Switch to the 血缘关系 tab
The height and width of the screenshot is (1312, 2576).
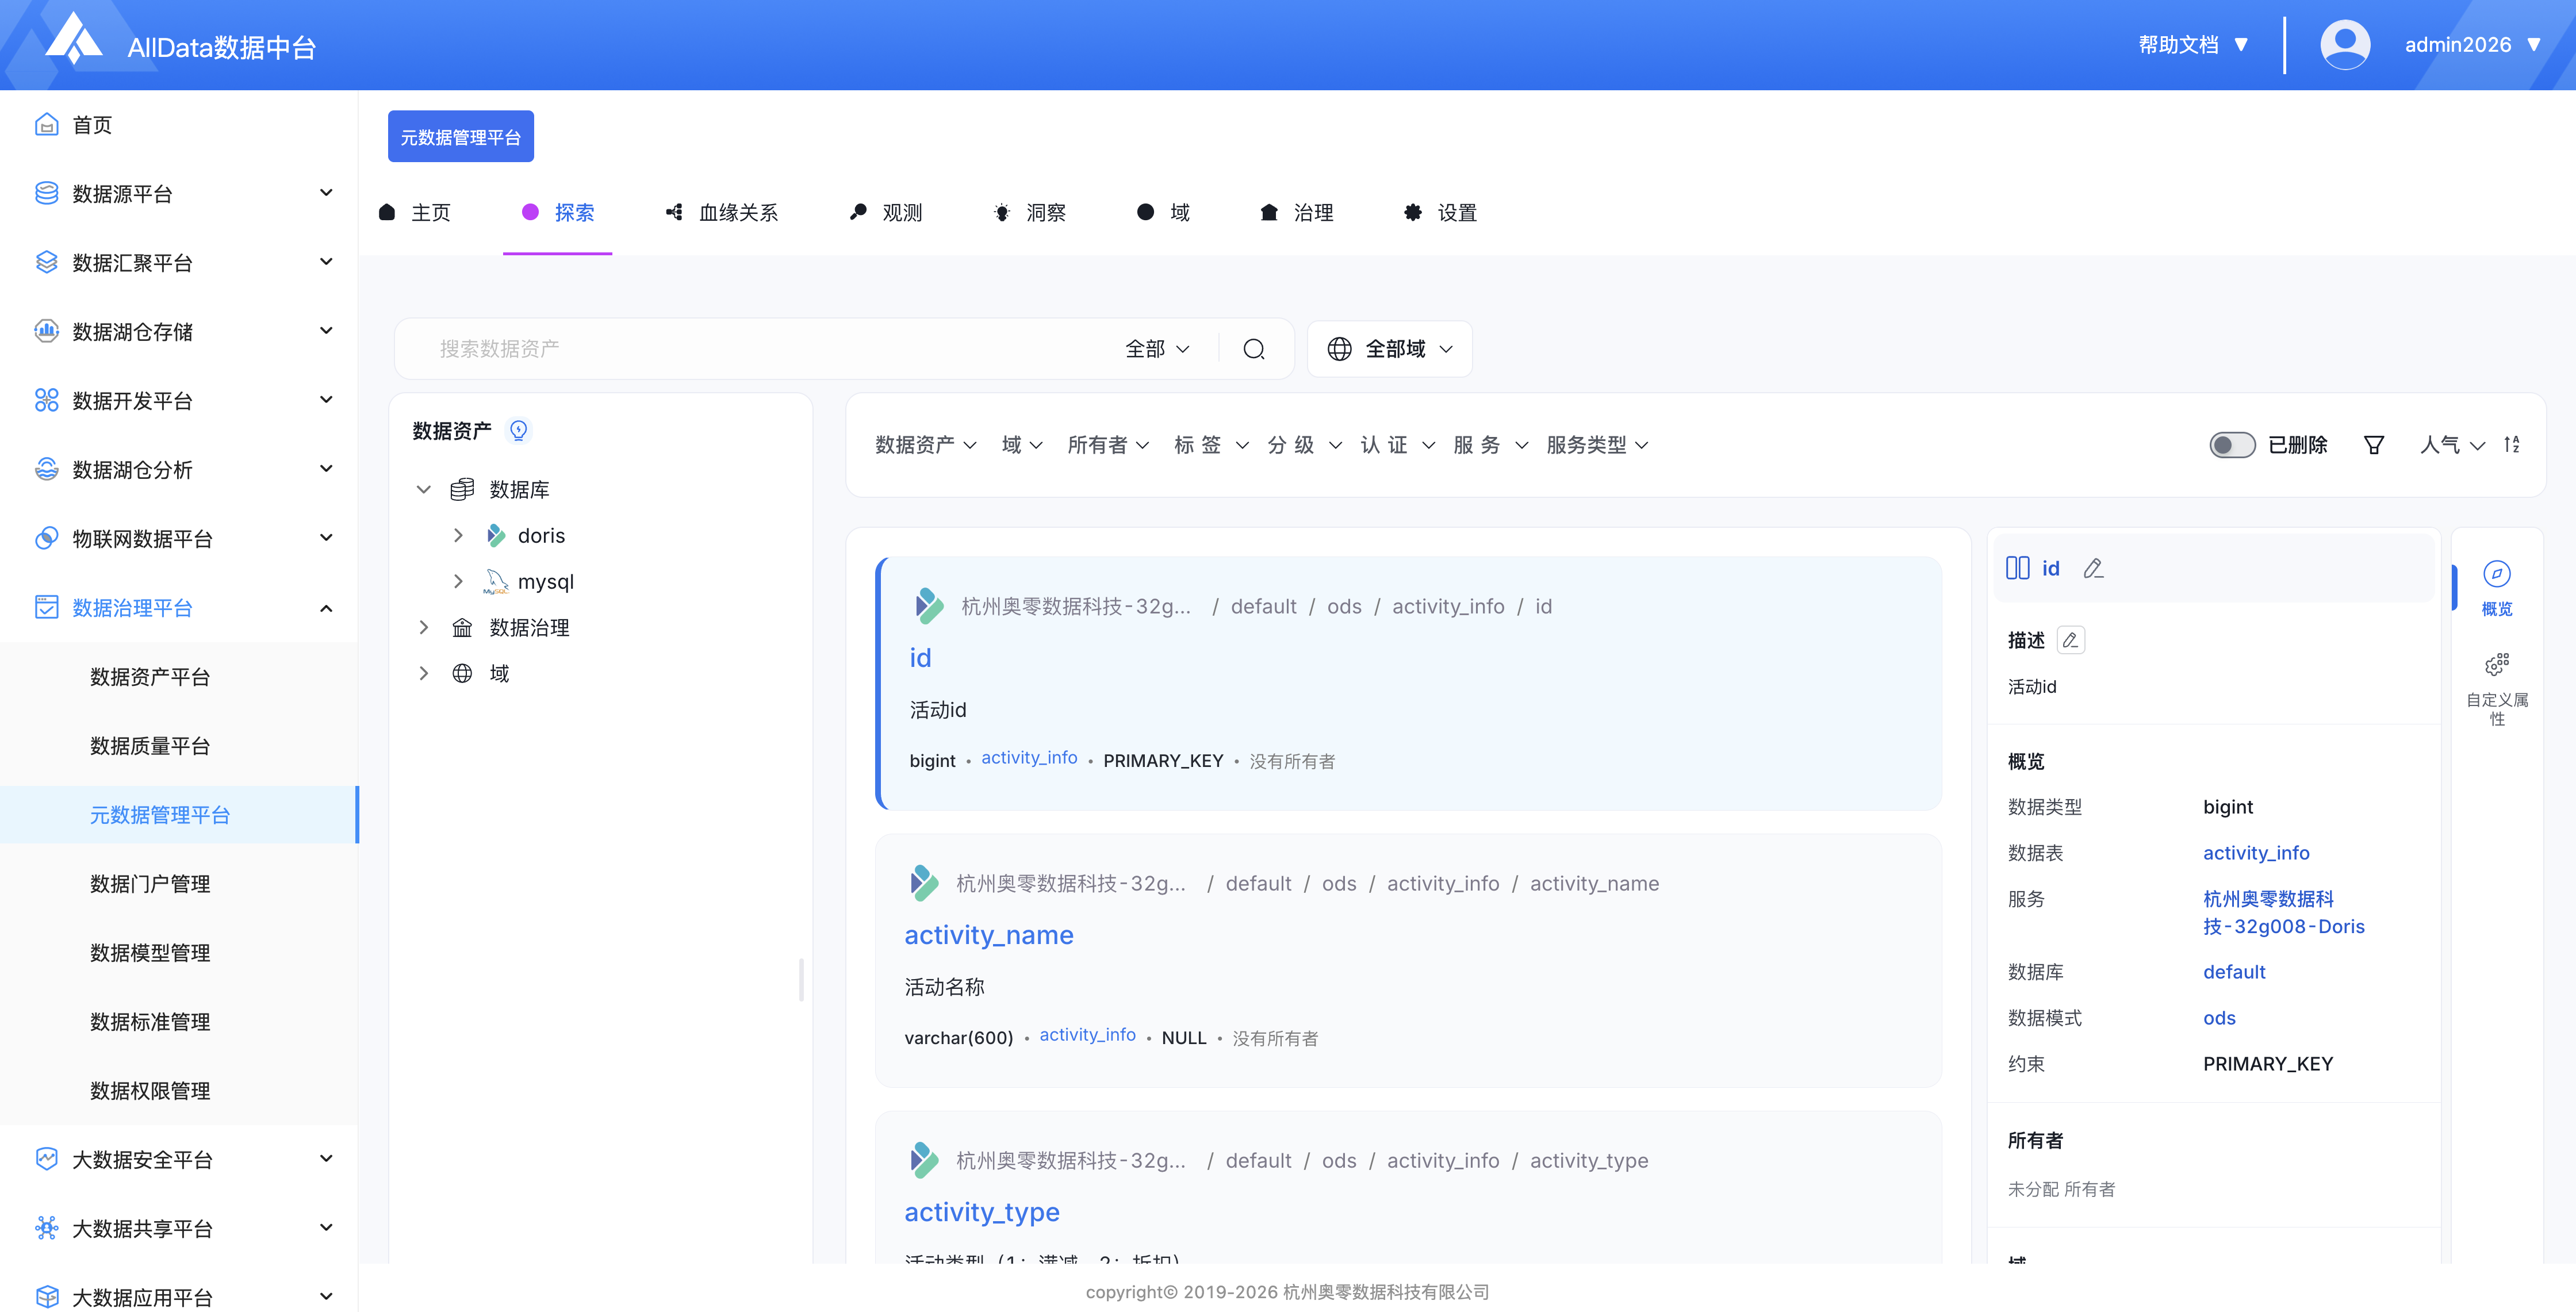[722, 212]
